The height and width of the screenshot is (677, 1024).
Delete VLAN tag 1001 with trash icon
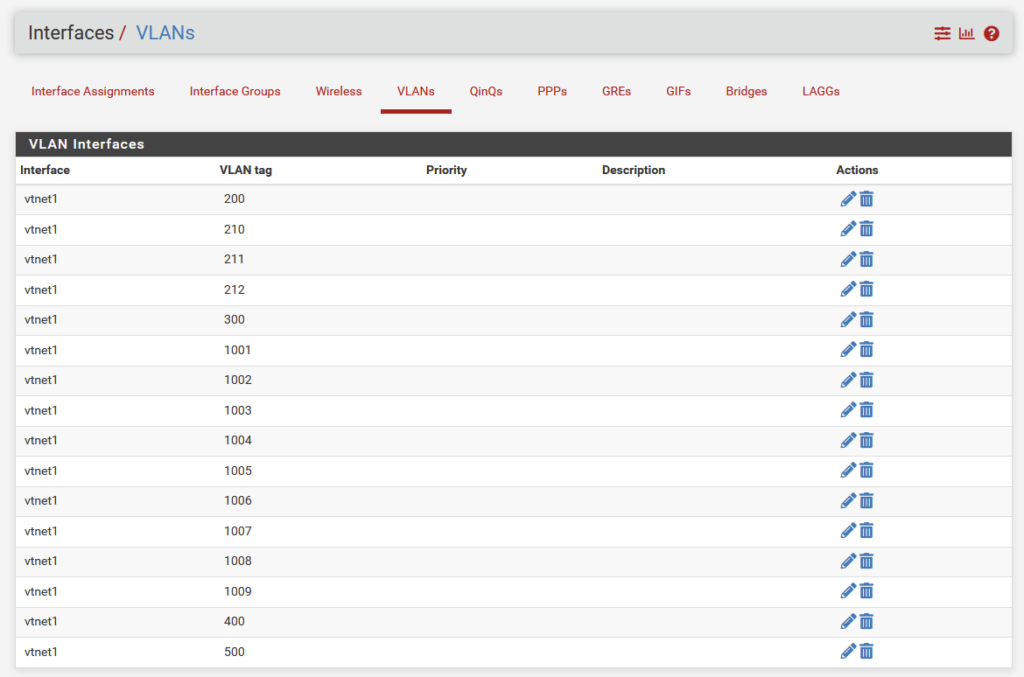[867, 350]
